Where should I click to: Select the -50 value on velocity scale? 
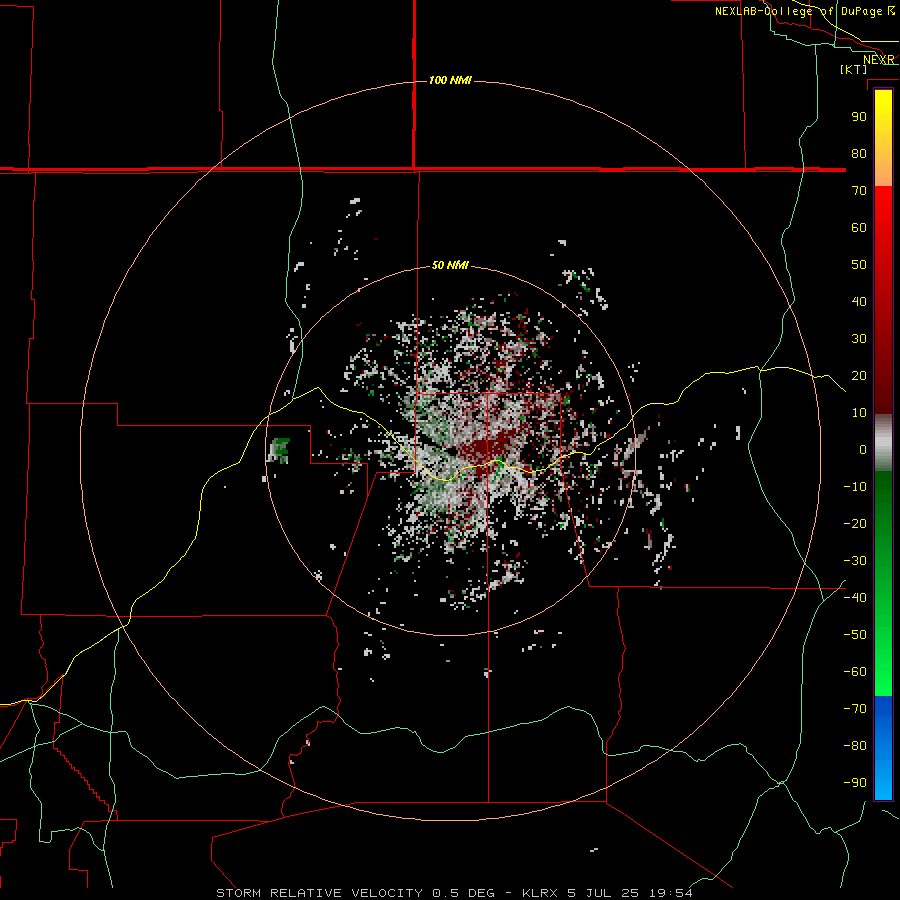click(855, 635)
